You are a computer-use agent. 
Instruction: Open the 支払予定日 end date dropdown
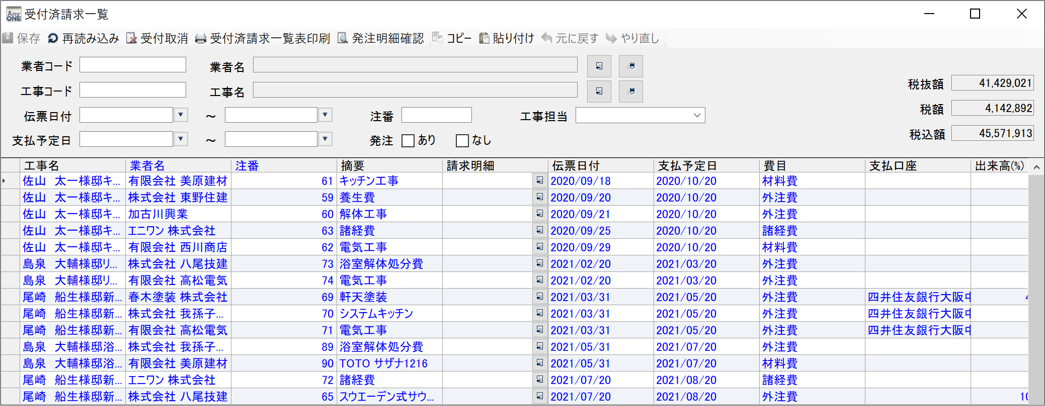point(325,139)
